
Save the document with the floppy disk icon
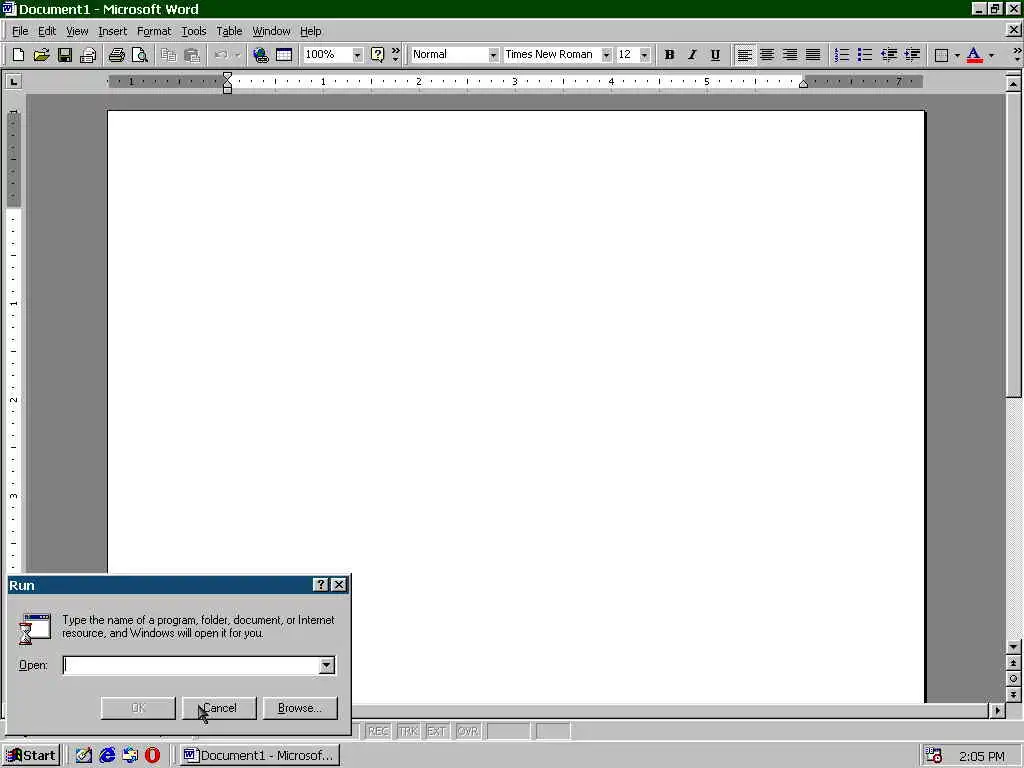tap(65, 55)
